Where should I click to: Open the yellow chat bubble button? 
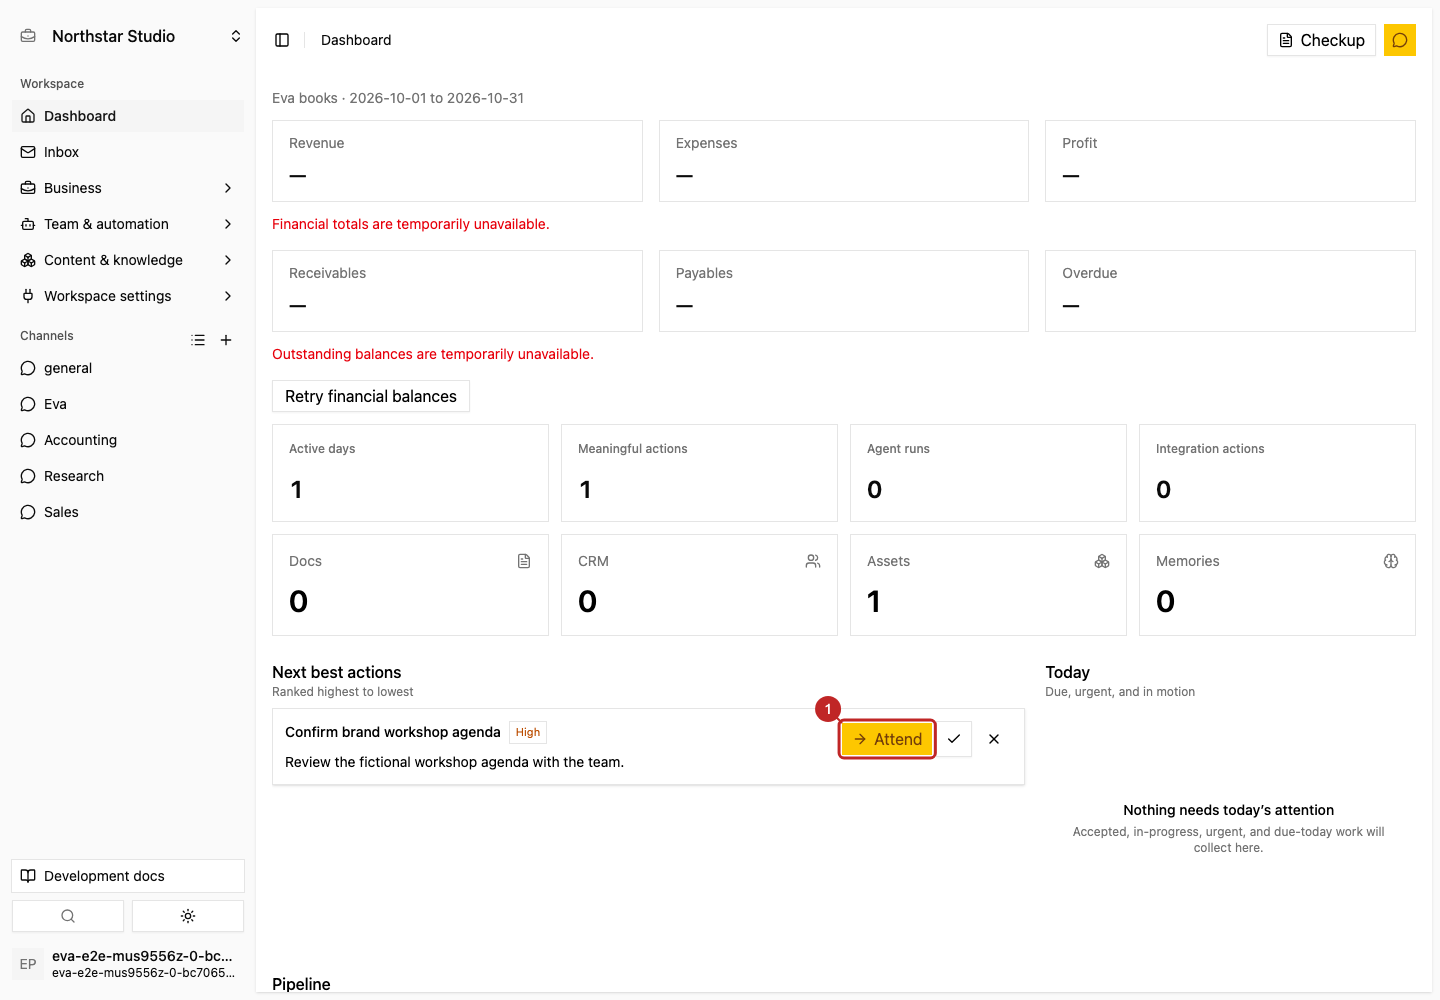[x=1400, y=40]
